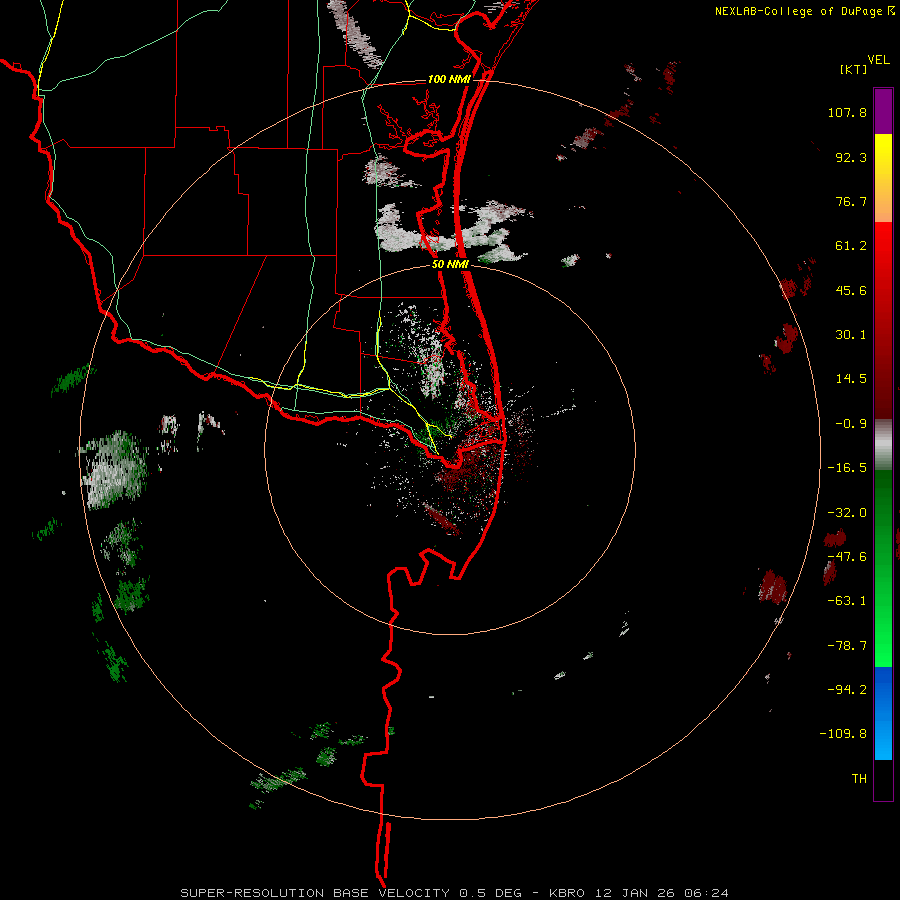Click the -0.9 velocity scale value

pyautogui.click(x=851, y=424)
